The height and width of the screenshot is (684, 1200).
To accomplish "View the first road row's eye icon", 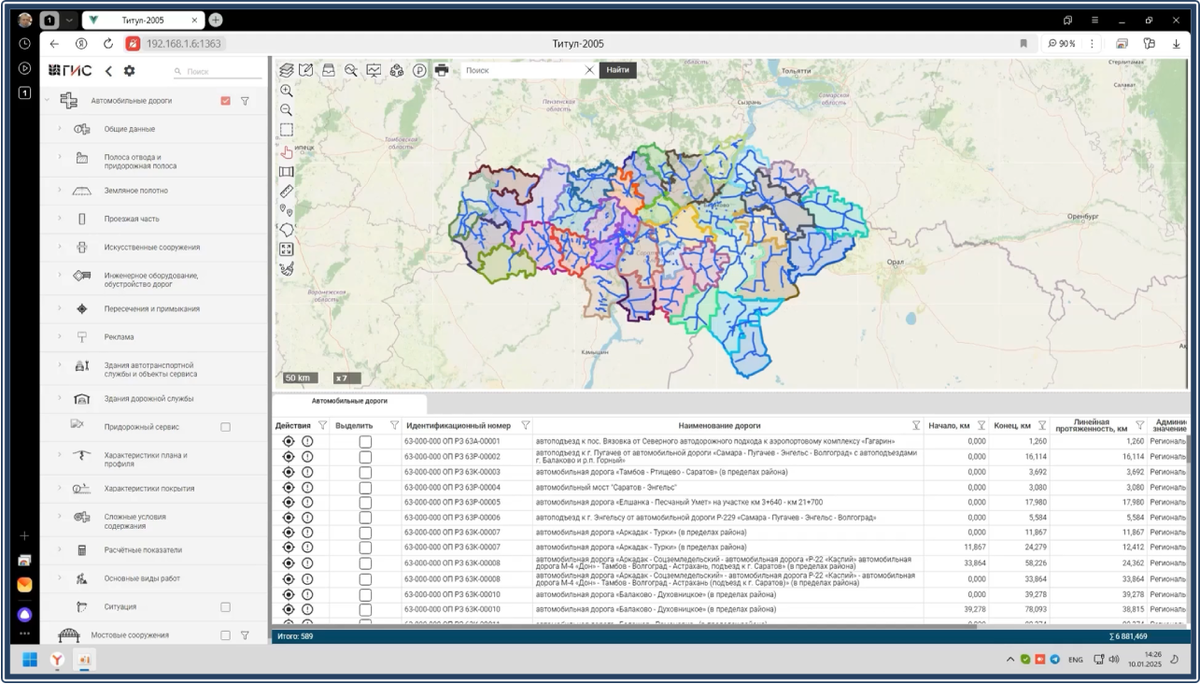I will click(x=289, y=441).
